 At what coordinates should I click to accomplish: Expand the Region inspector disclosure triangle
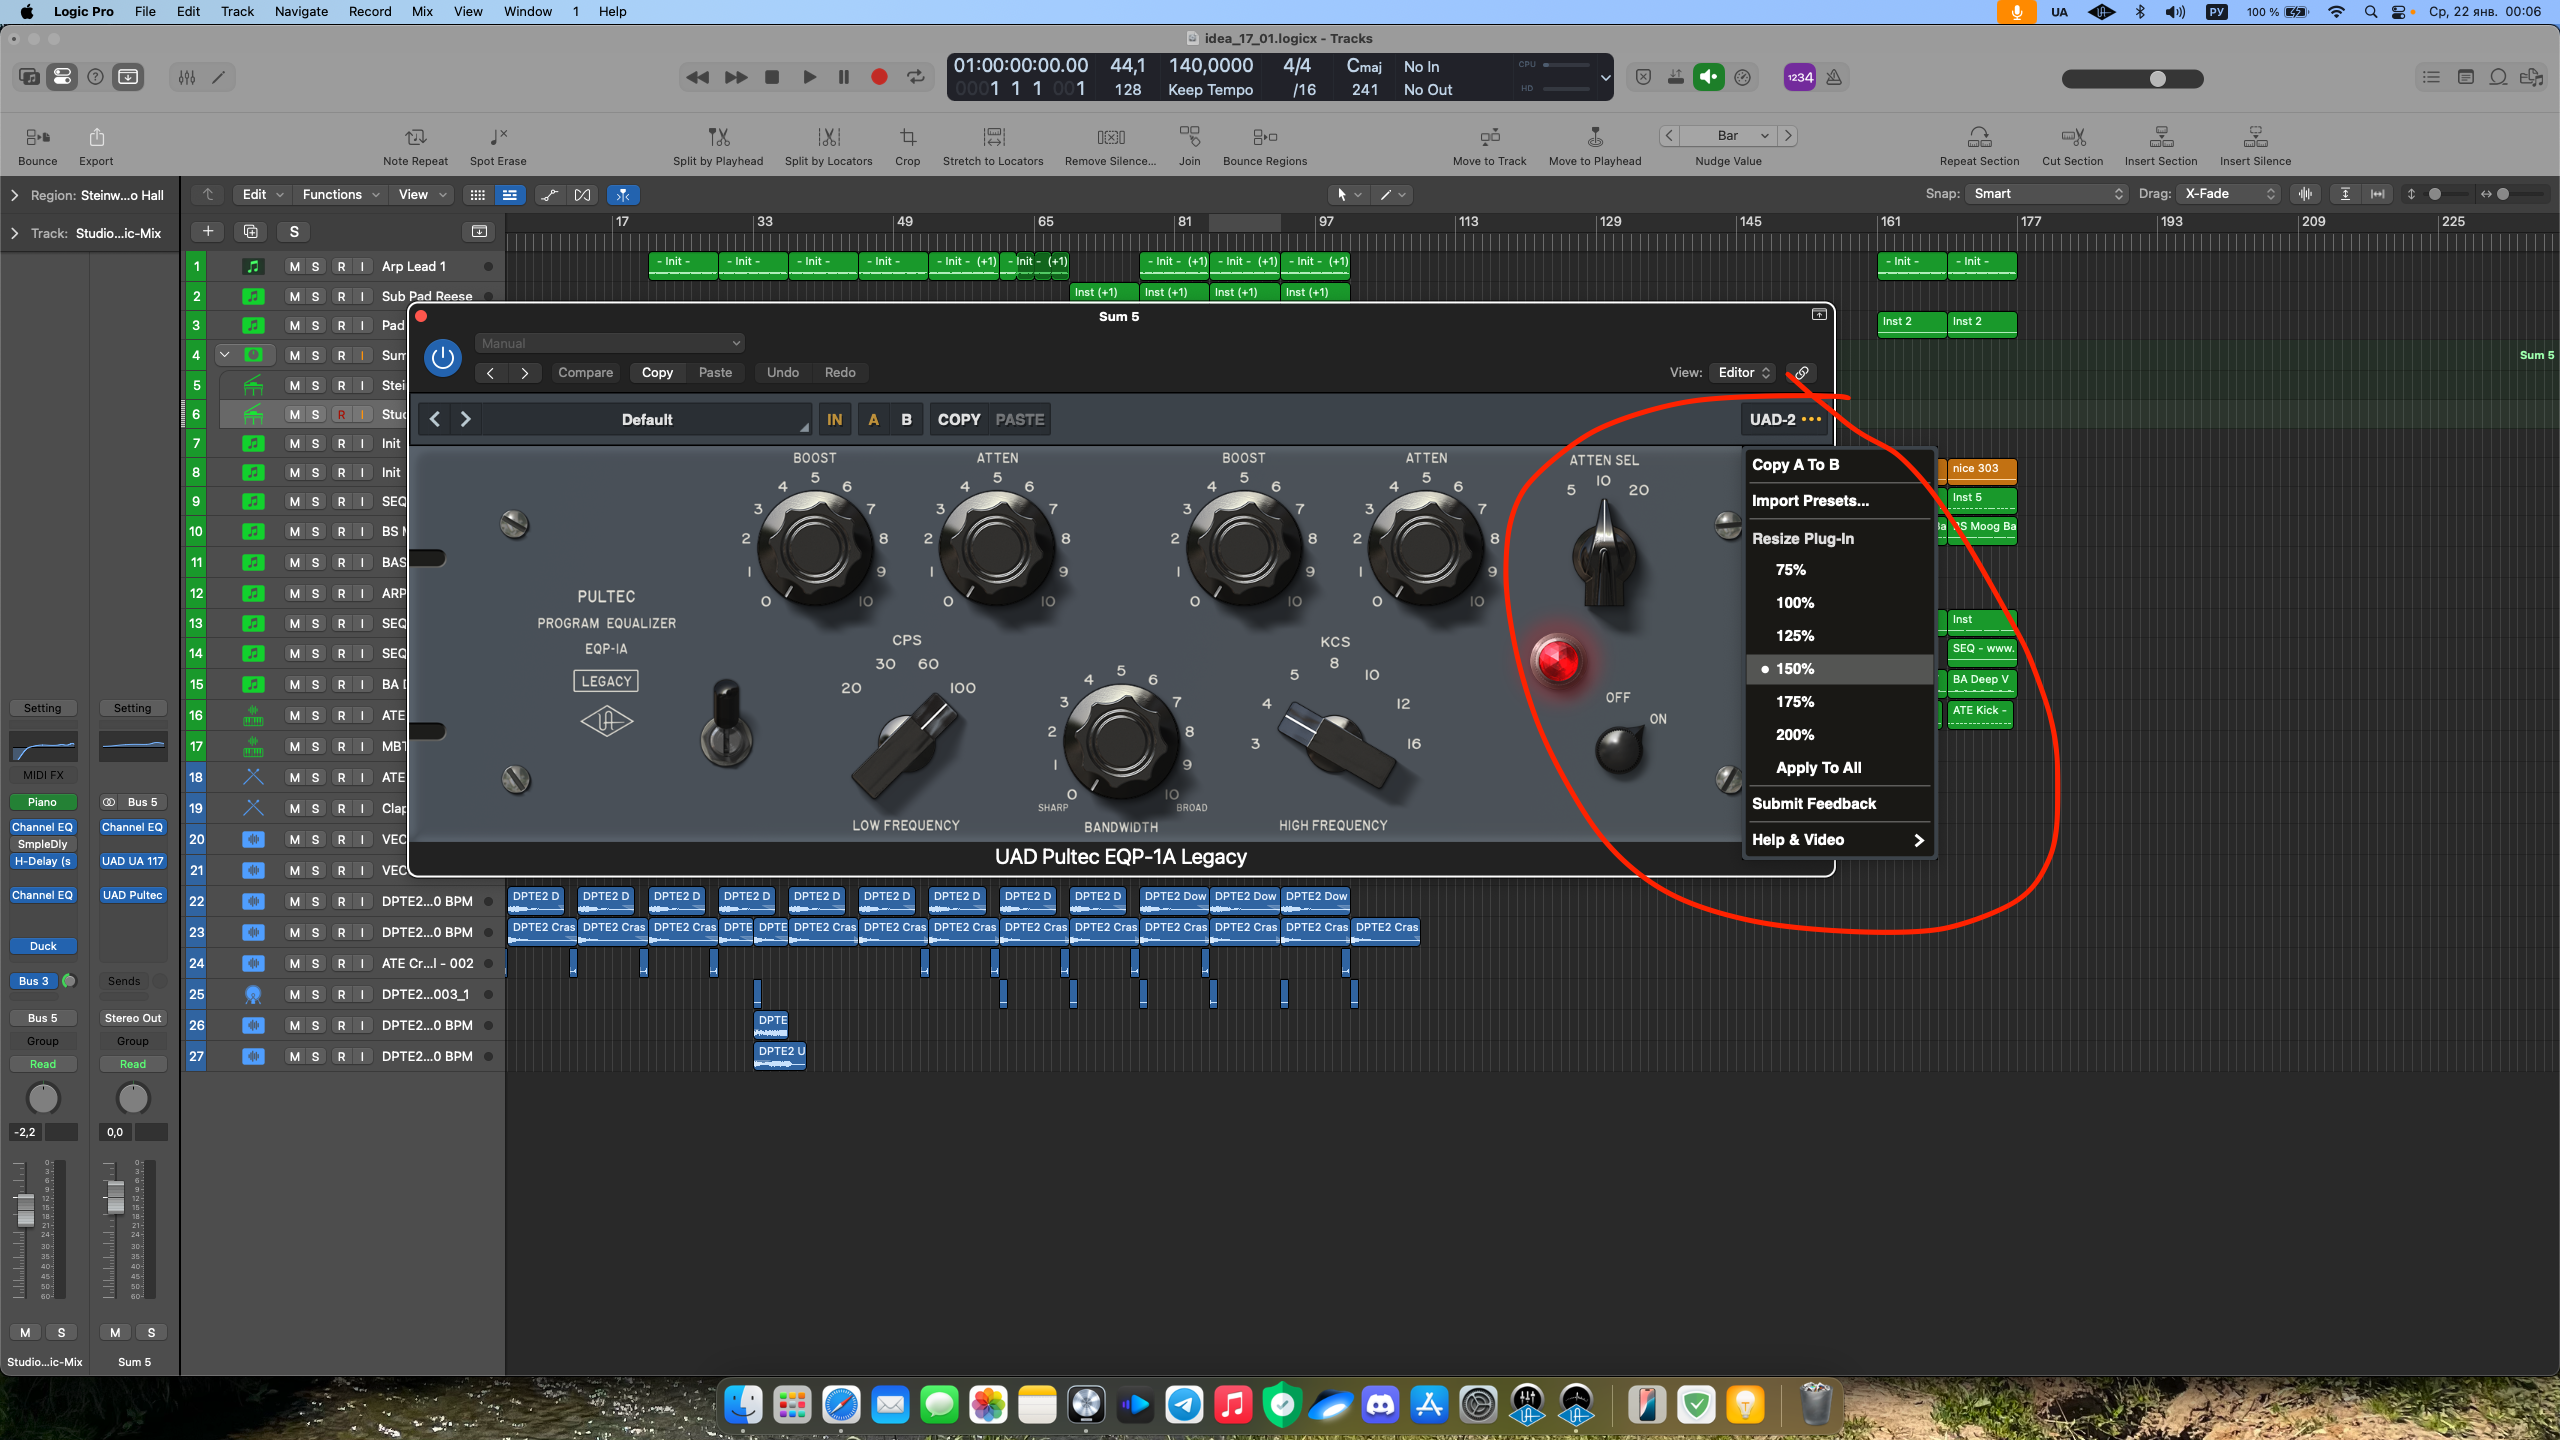[x=14, y=196]
